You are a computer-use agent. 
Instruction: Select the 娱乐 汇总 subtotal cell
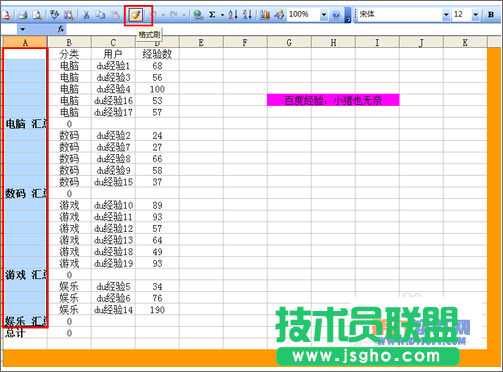click(x=25, y=322)
